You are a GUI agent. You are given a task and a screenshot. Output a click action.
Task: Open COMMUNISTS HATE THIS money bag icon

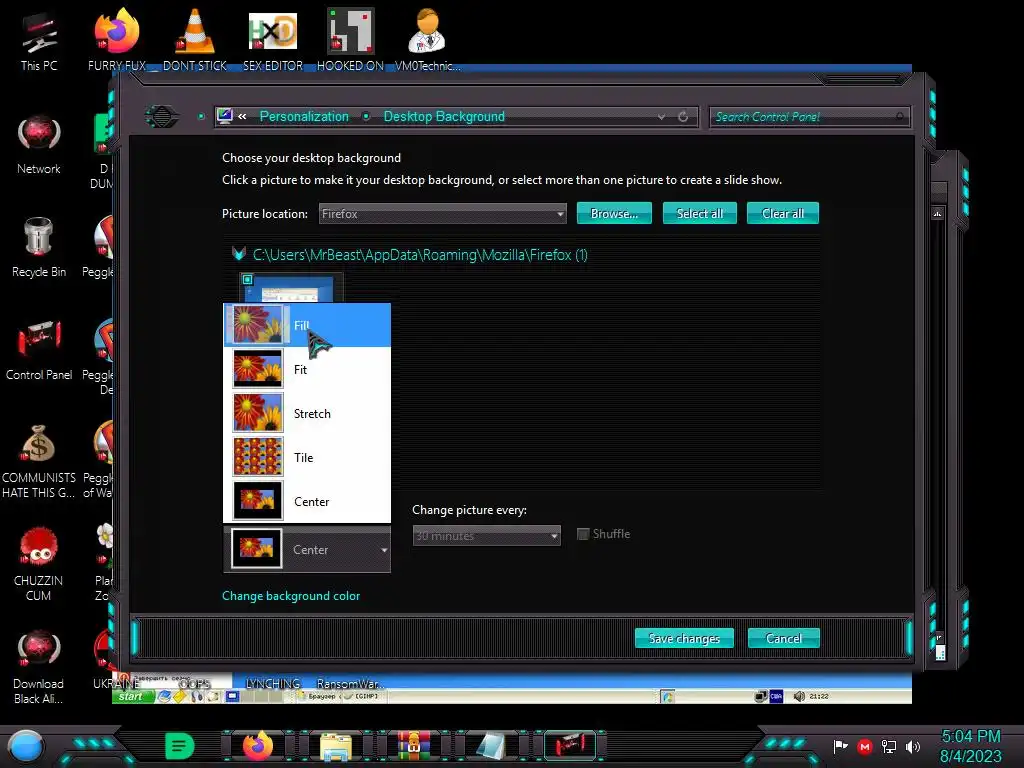39,462
